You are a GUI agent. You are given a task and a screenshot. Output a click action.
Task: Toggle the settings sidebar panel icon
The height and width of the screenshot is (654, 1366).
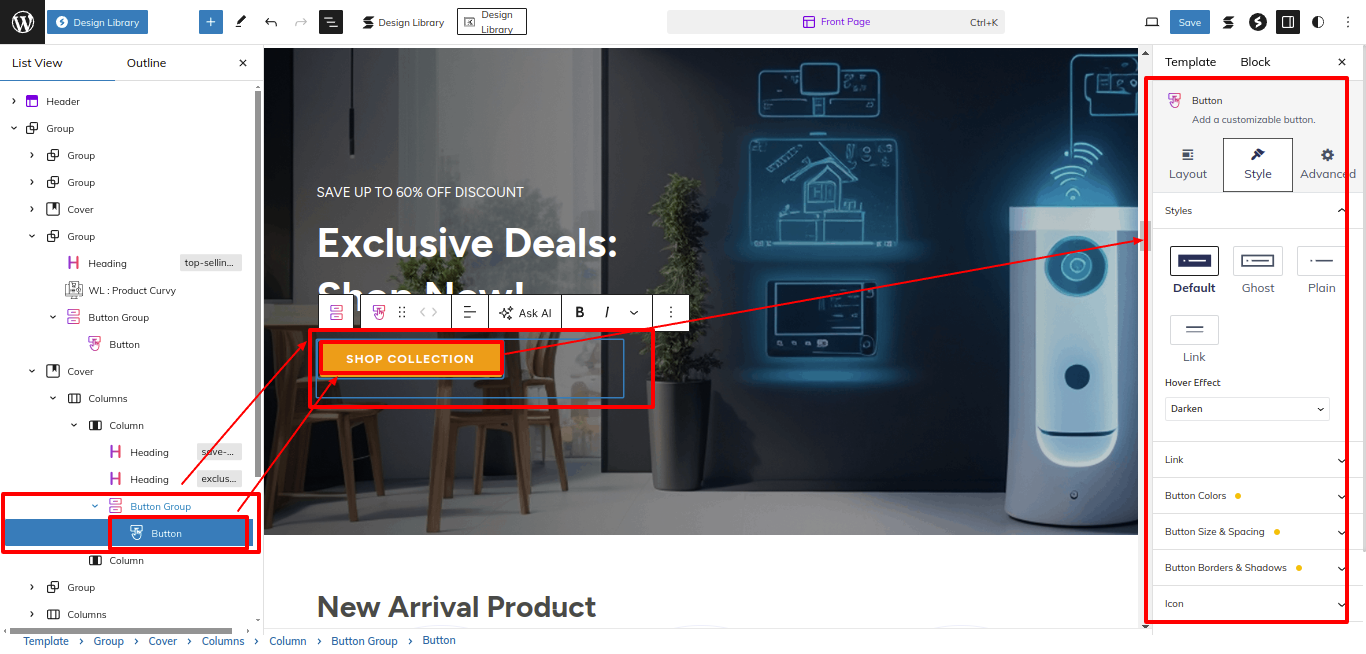point(1288,22)
